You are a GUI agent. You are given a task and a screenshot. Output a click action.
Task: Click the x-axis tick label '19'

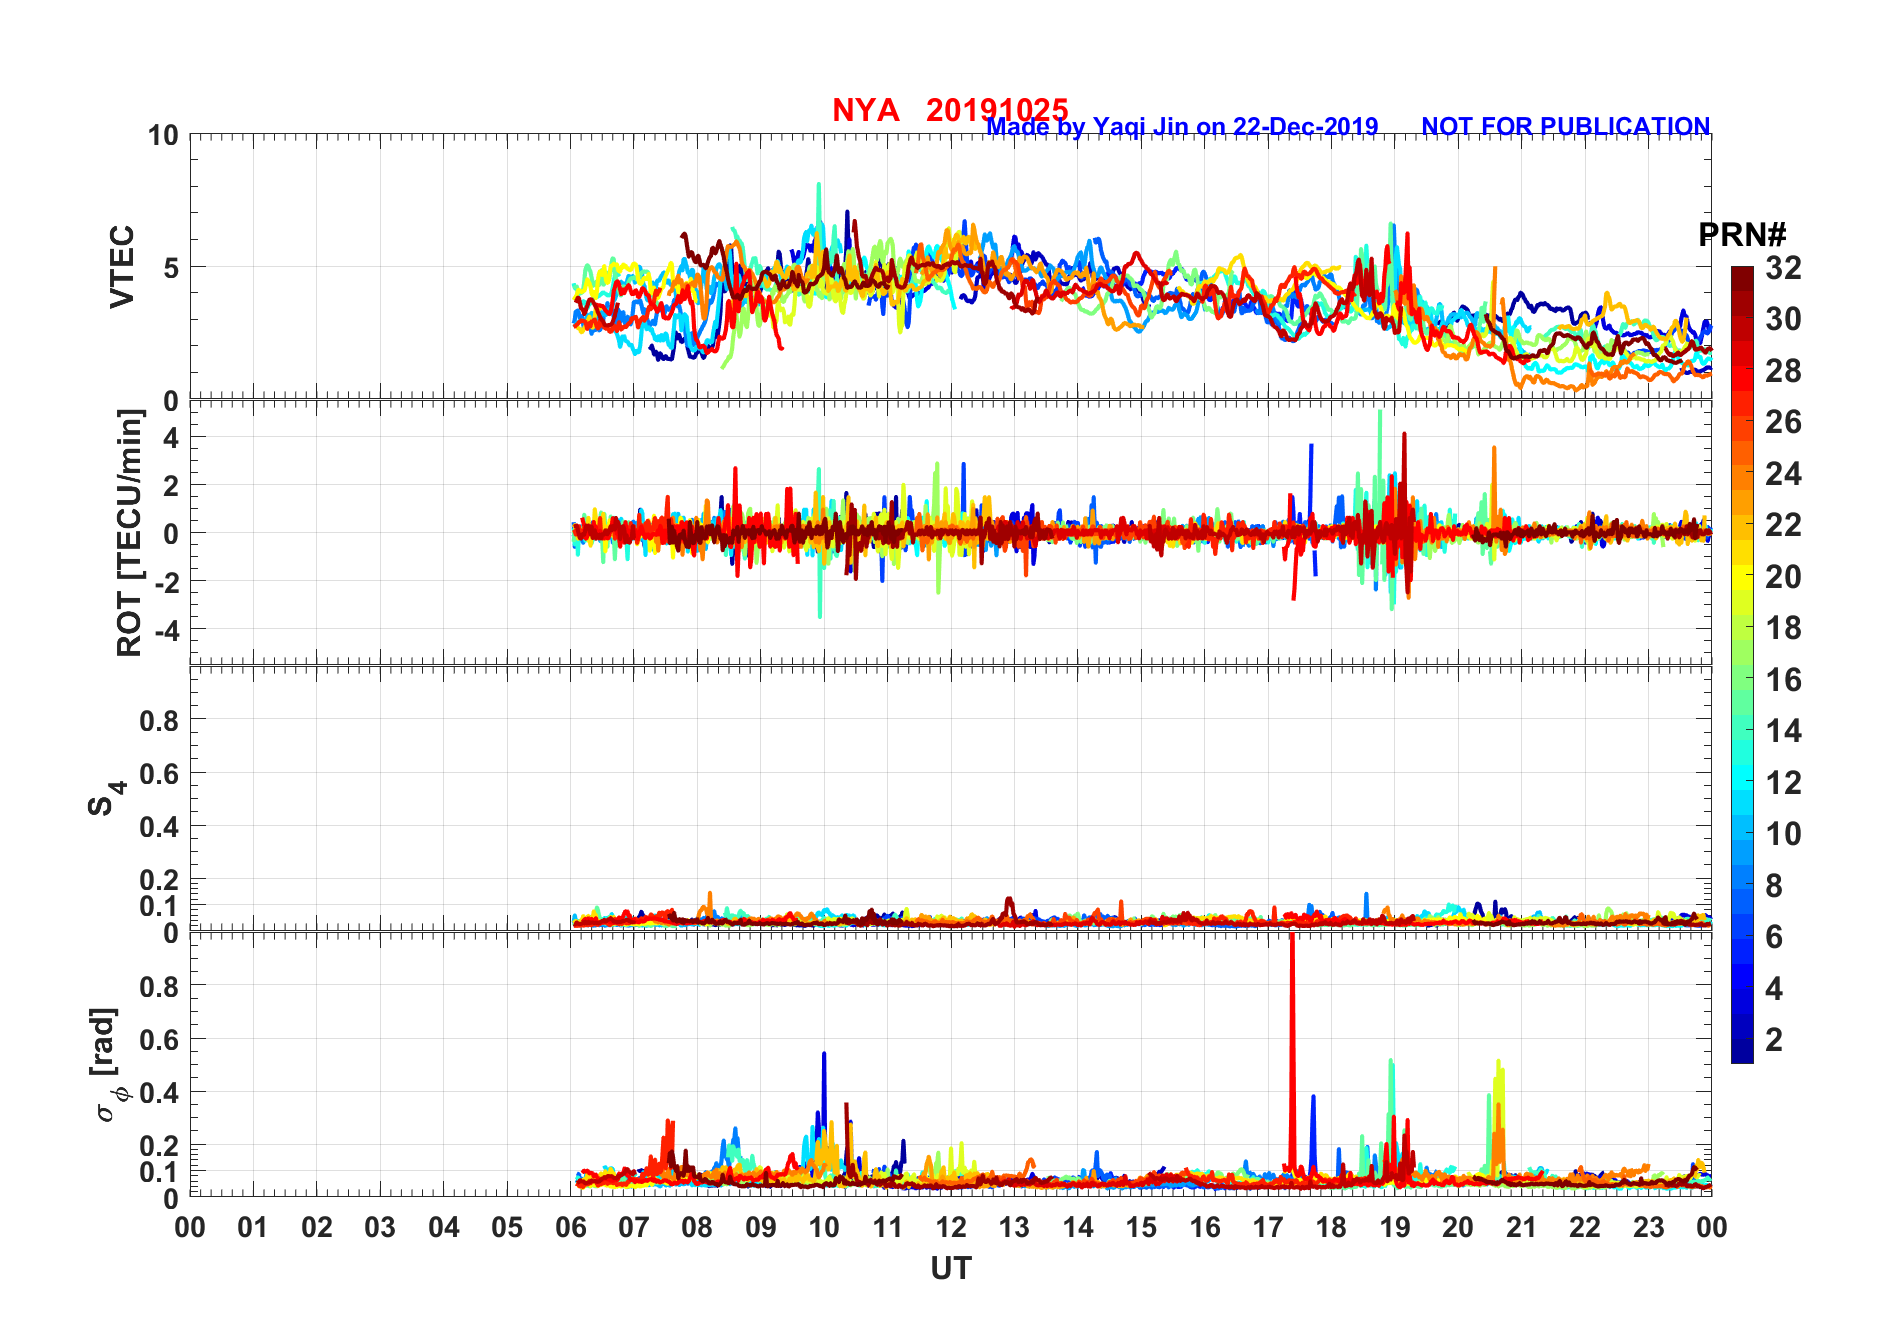click(x=1395, y=1228)
